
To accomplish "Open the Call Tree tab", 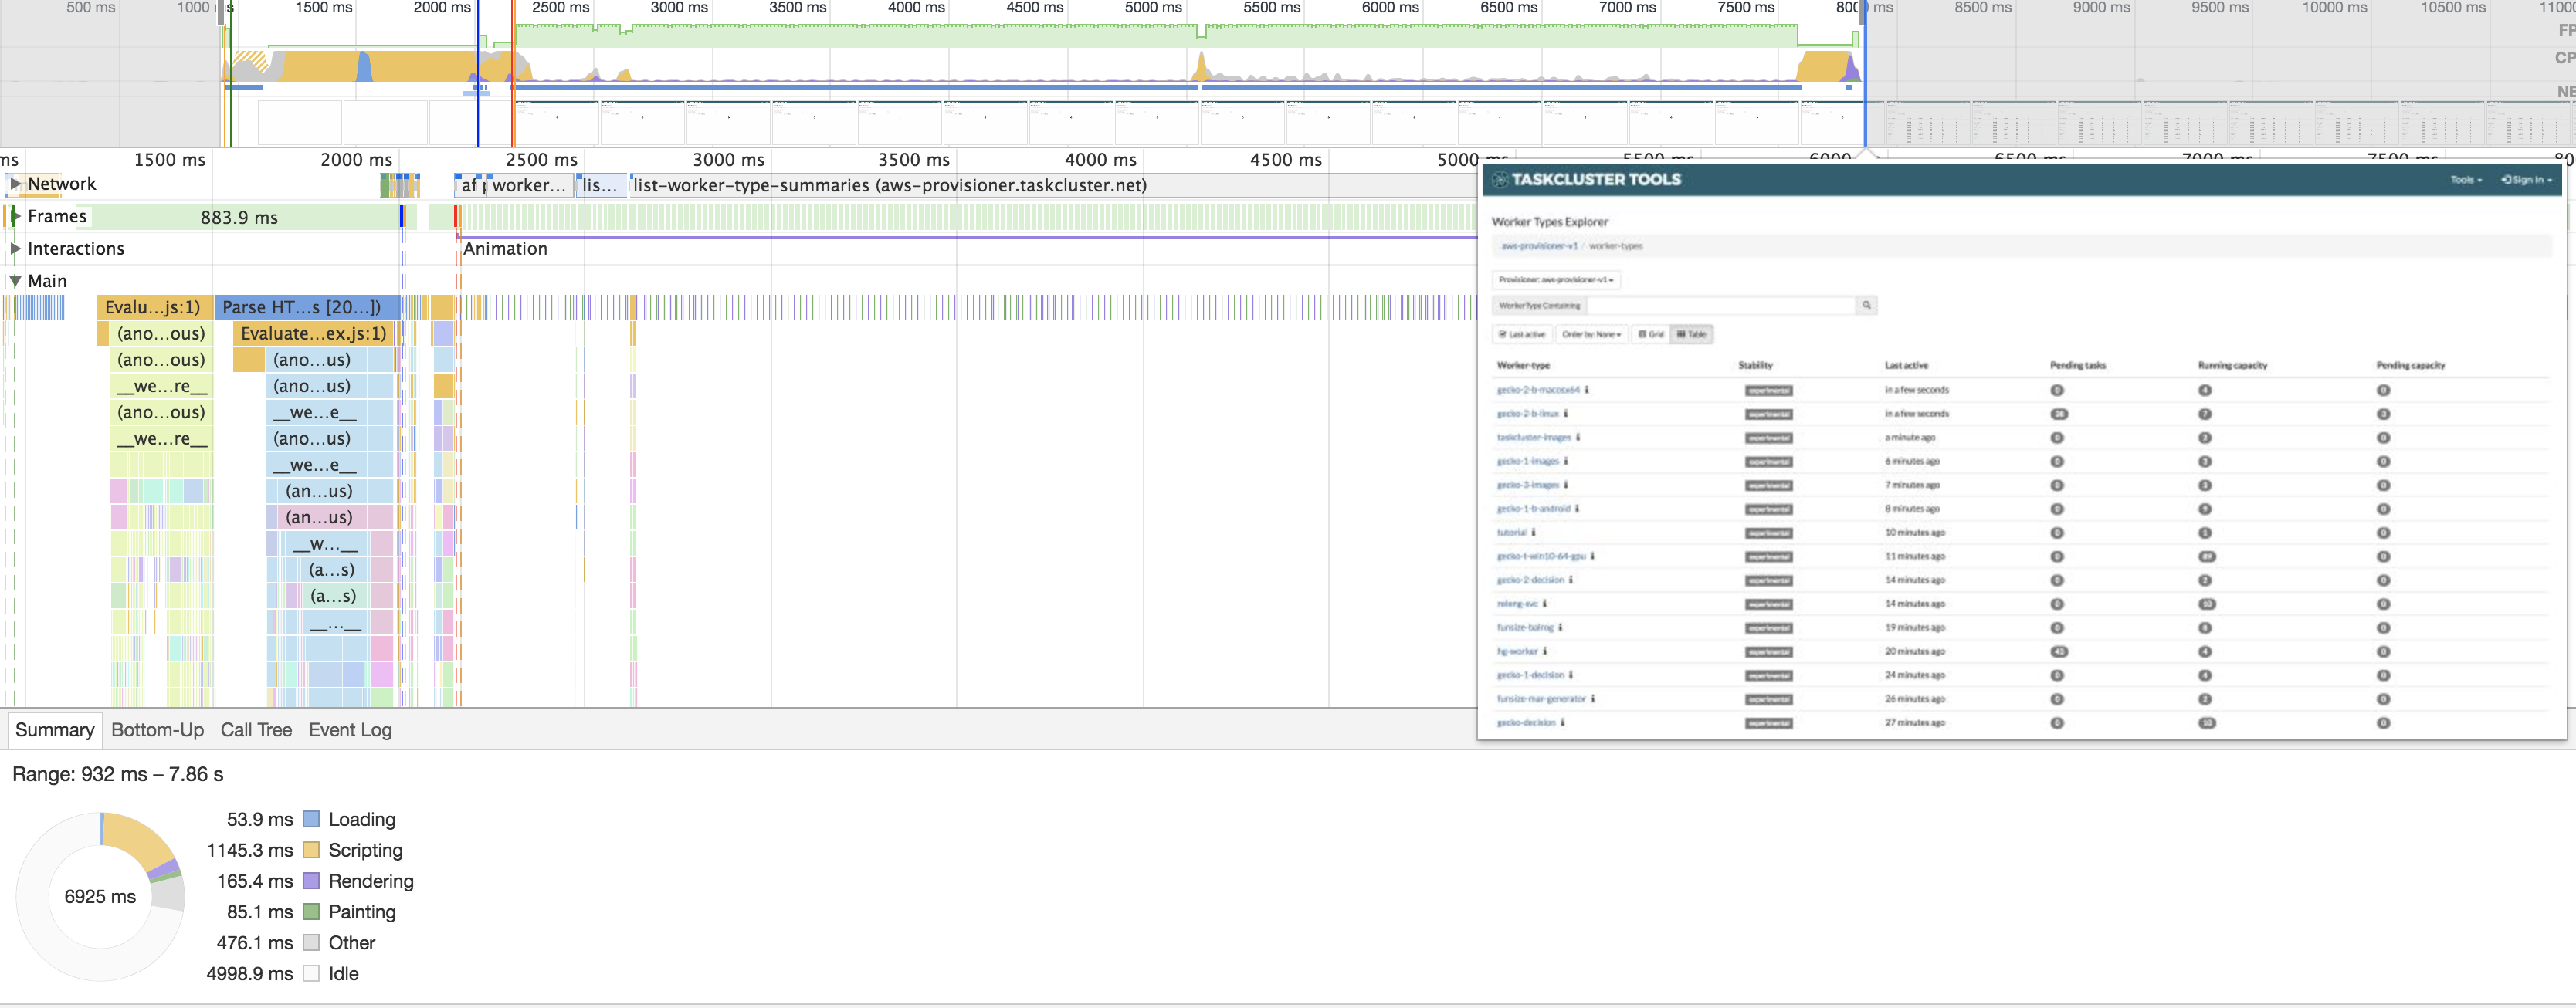I will click(256, 730).
